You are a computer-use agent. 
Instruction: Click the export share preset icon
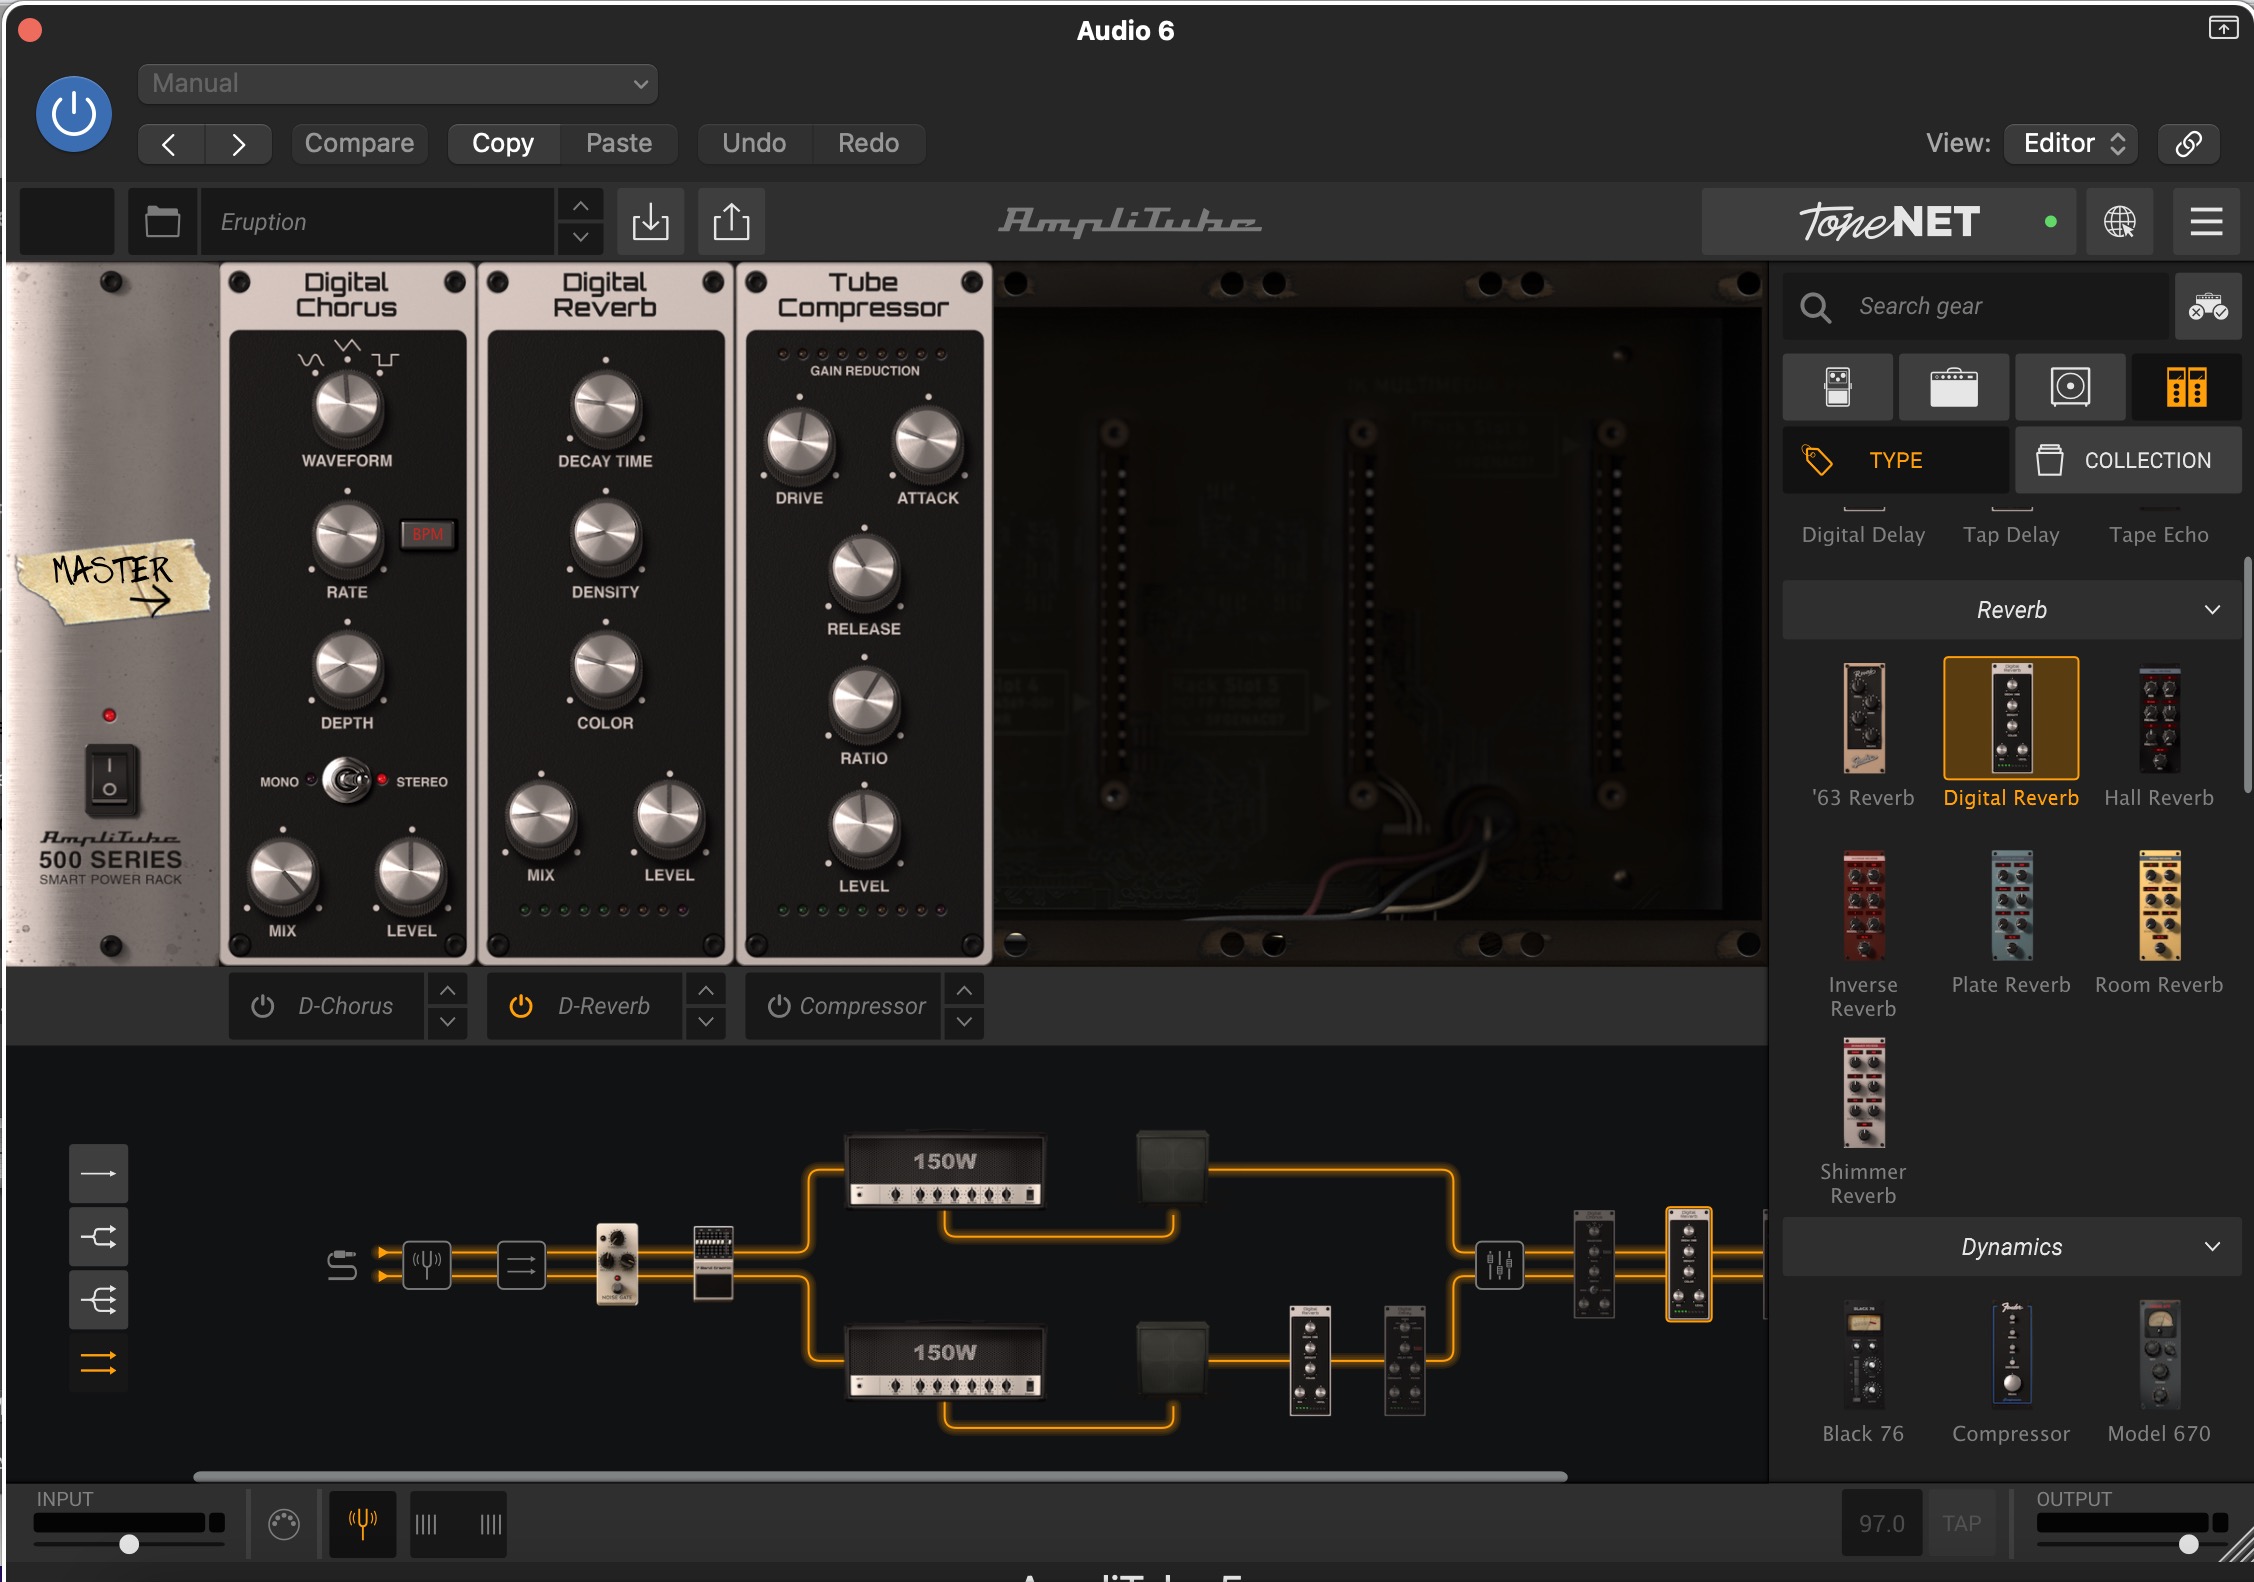click(x=731, y=221)
